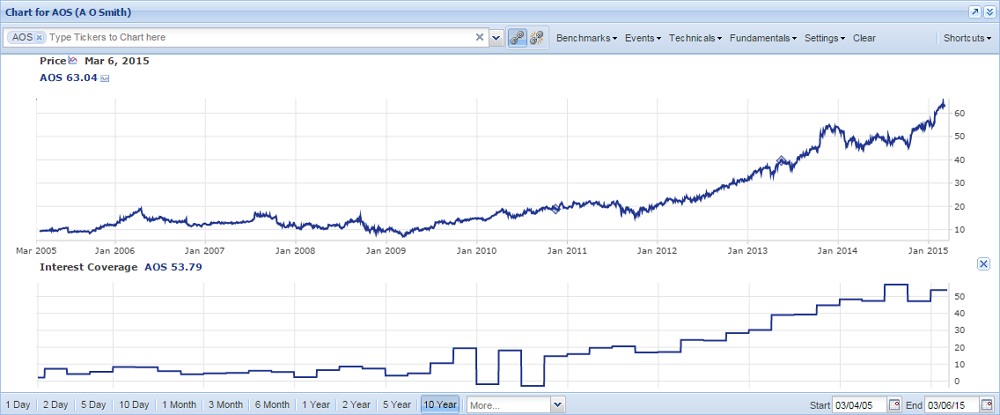
Task: Select the 1 Year range
Action: [x=316, y=405]
